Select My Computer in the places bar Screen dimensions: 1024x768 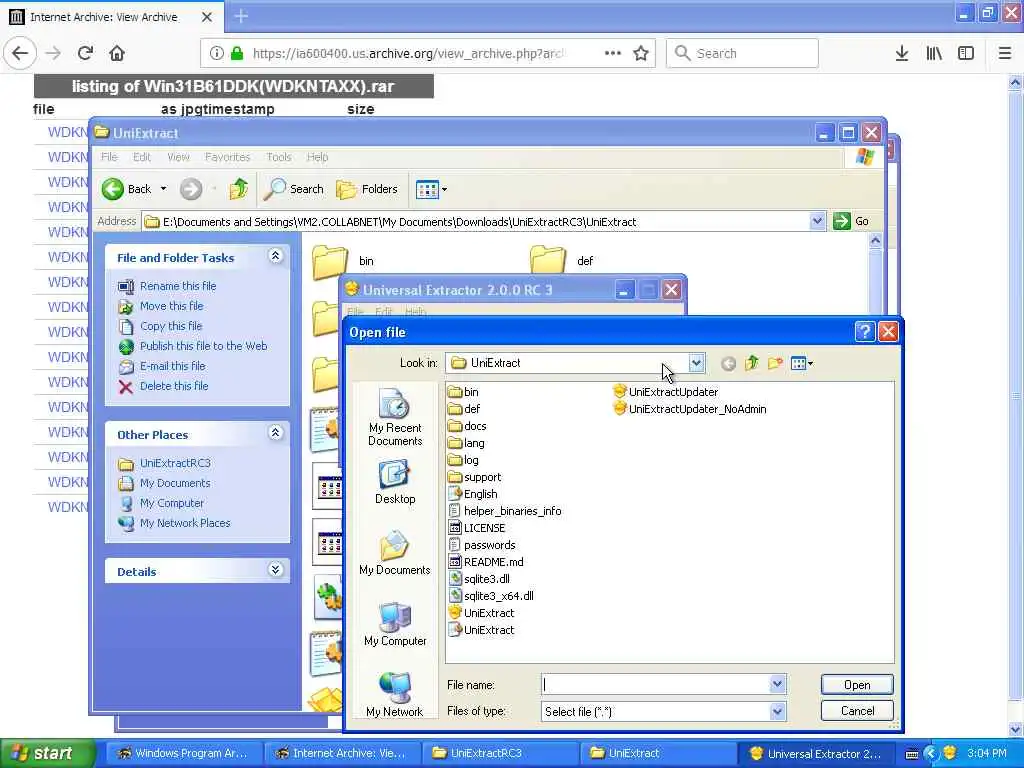tap(395, 624)
